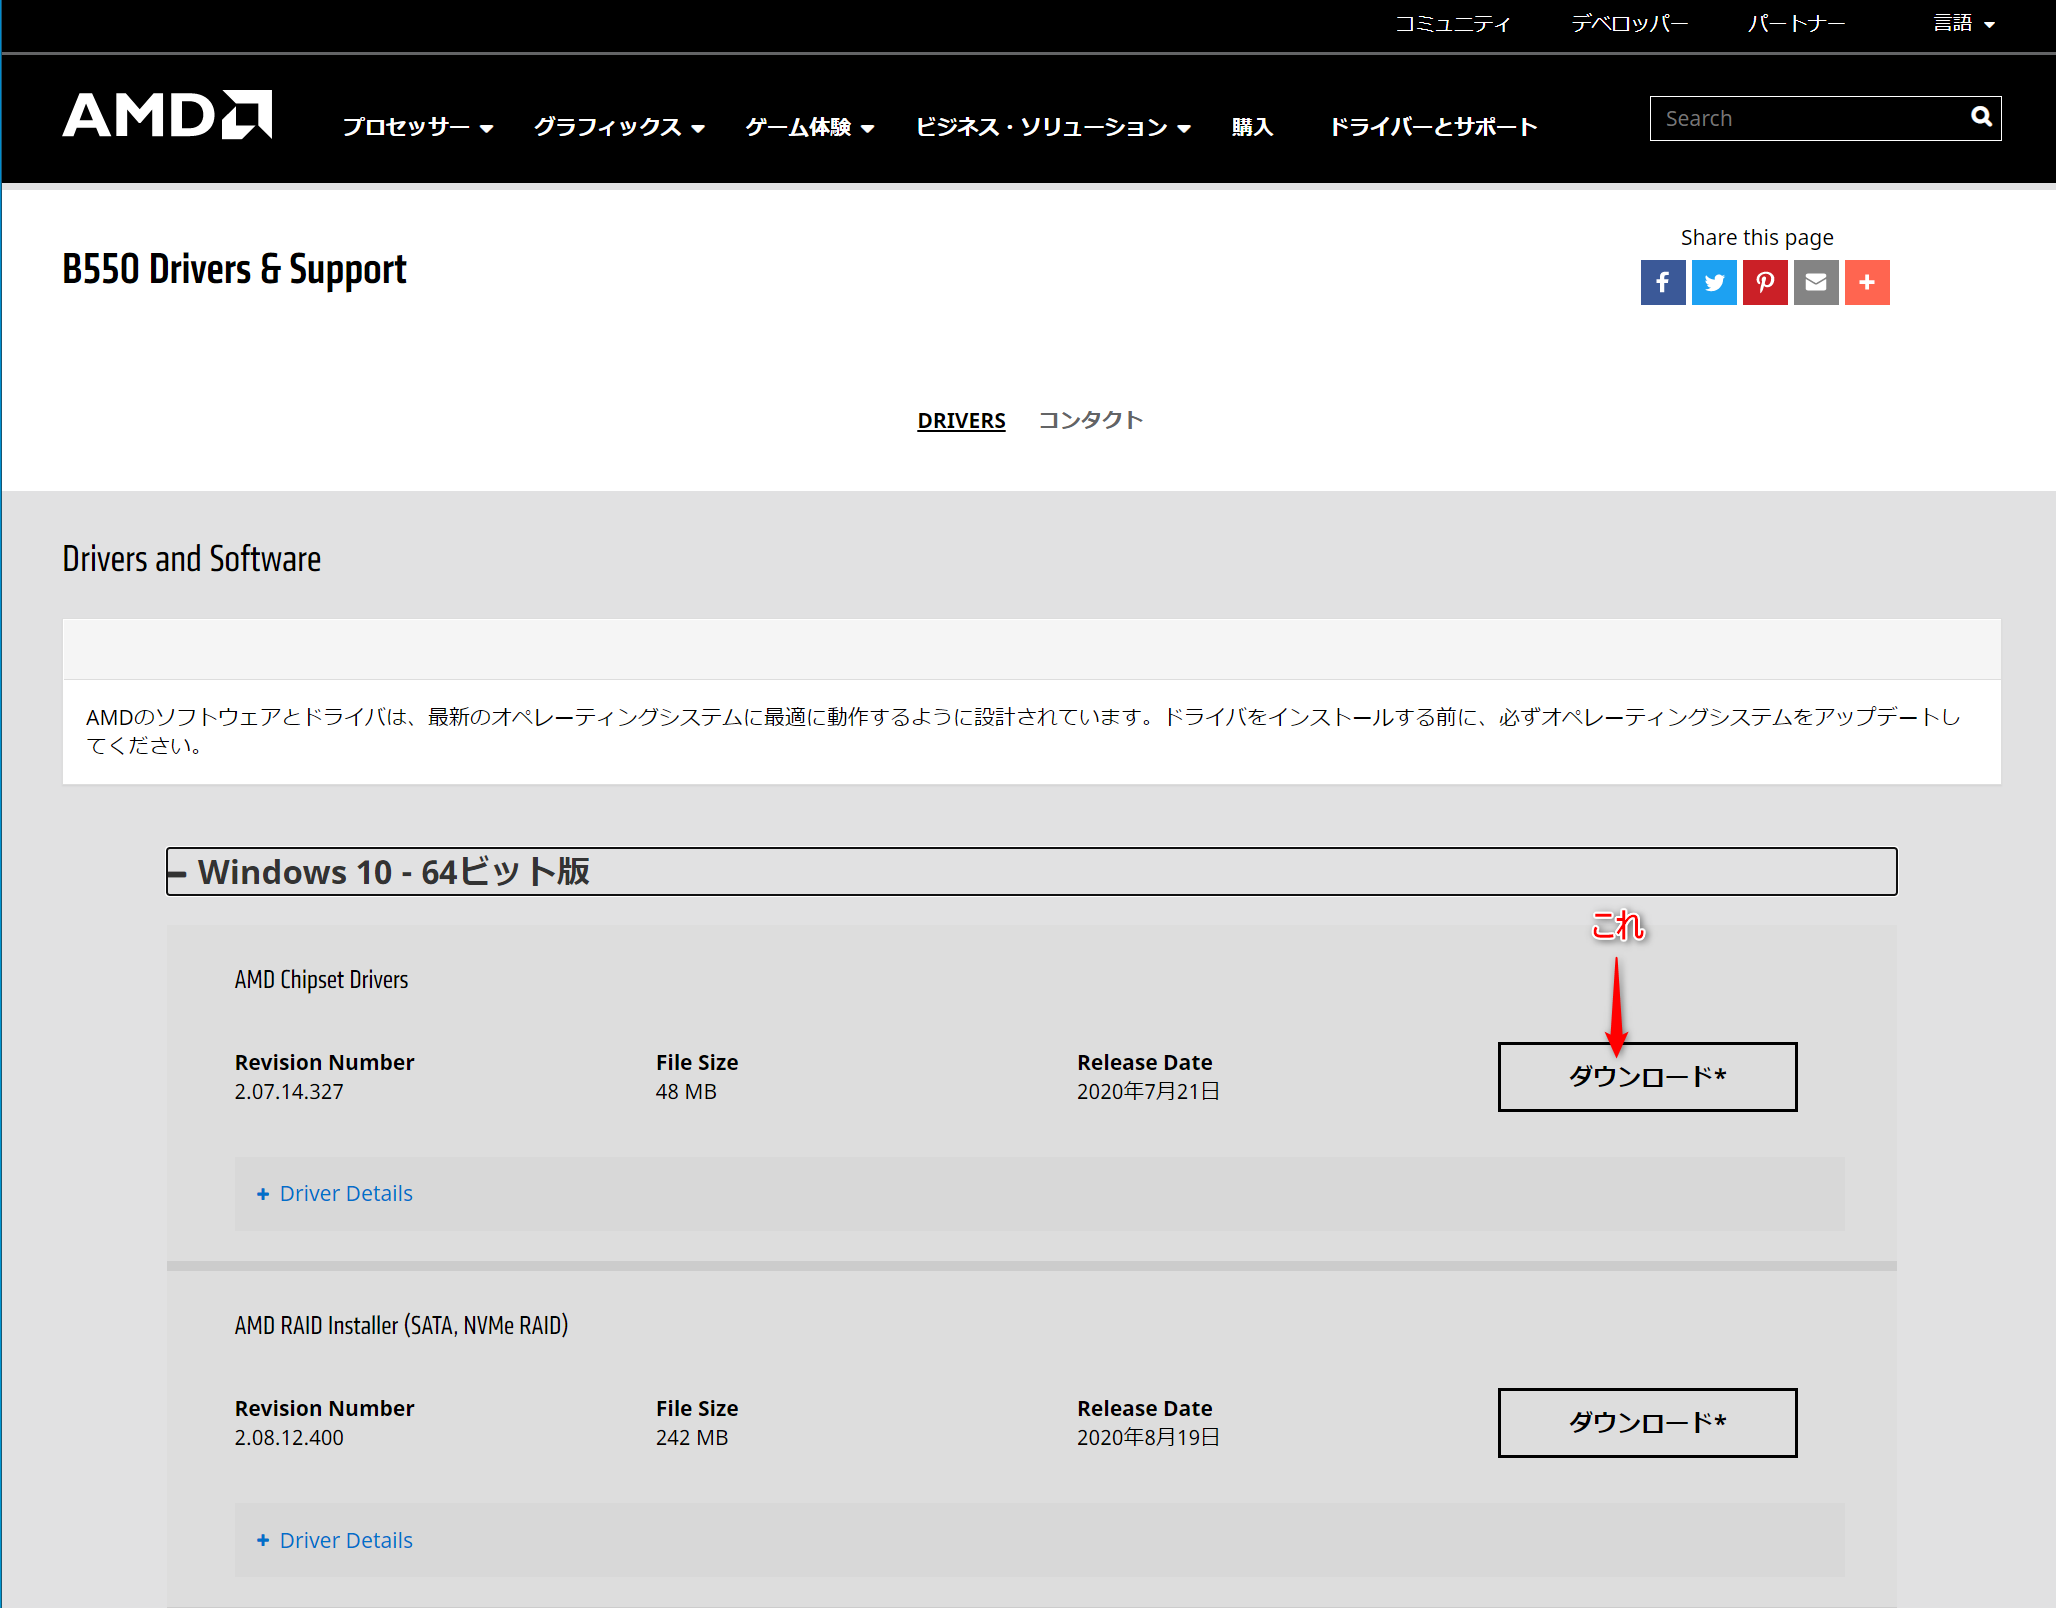Viewport: 2056px width, 1608px height.
Task: Click the 48 MB file size value
Action: (686, 1092)
